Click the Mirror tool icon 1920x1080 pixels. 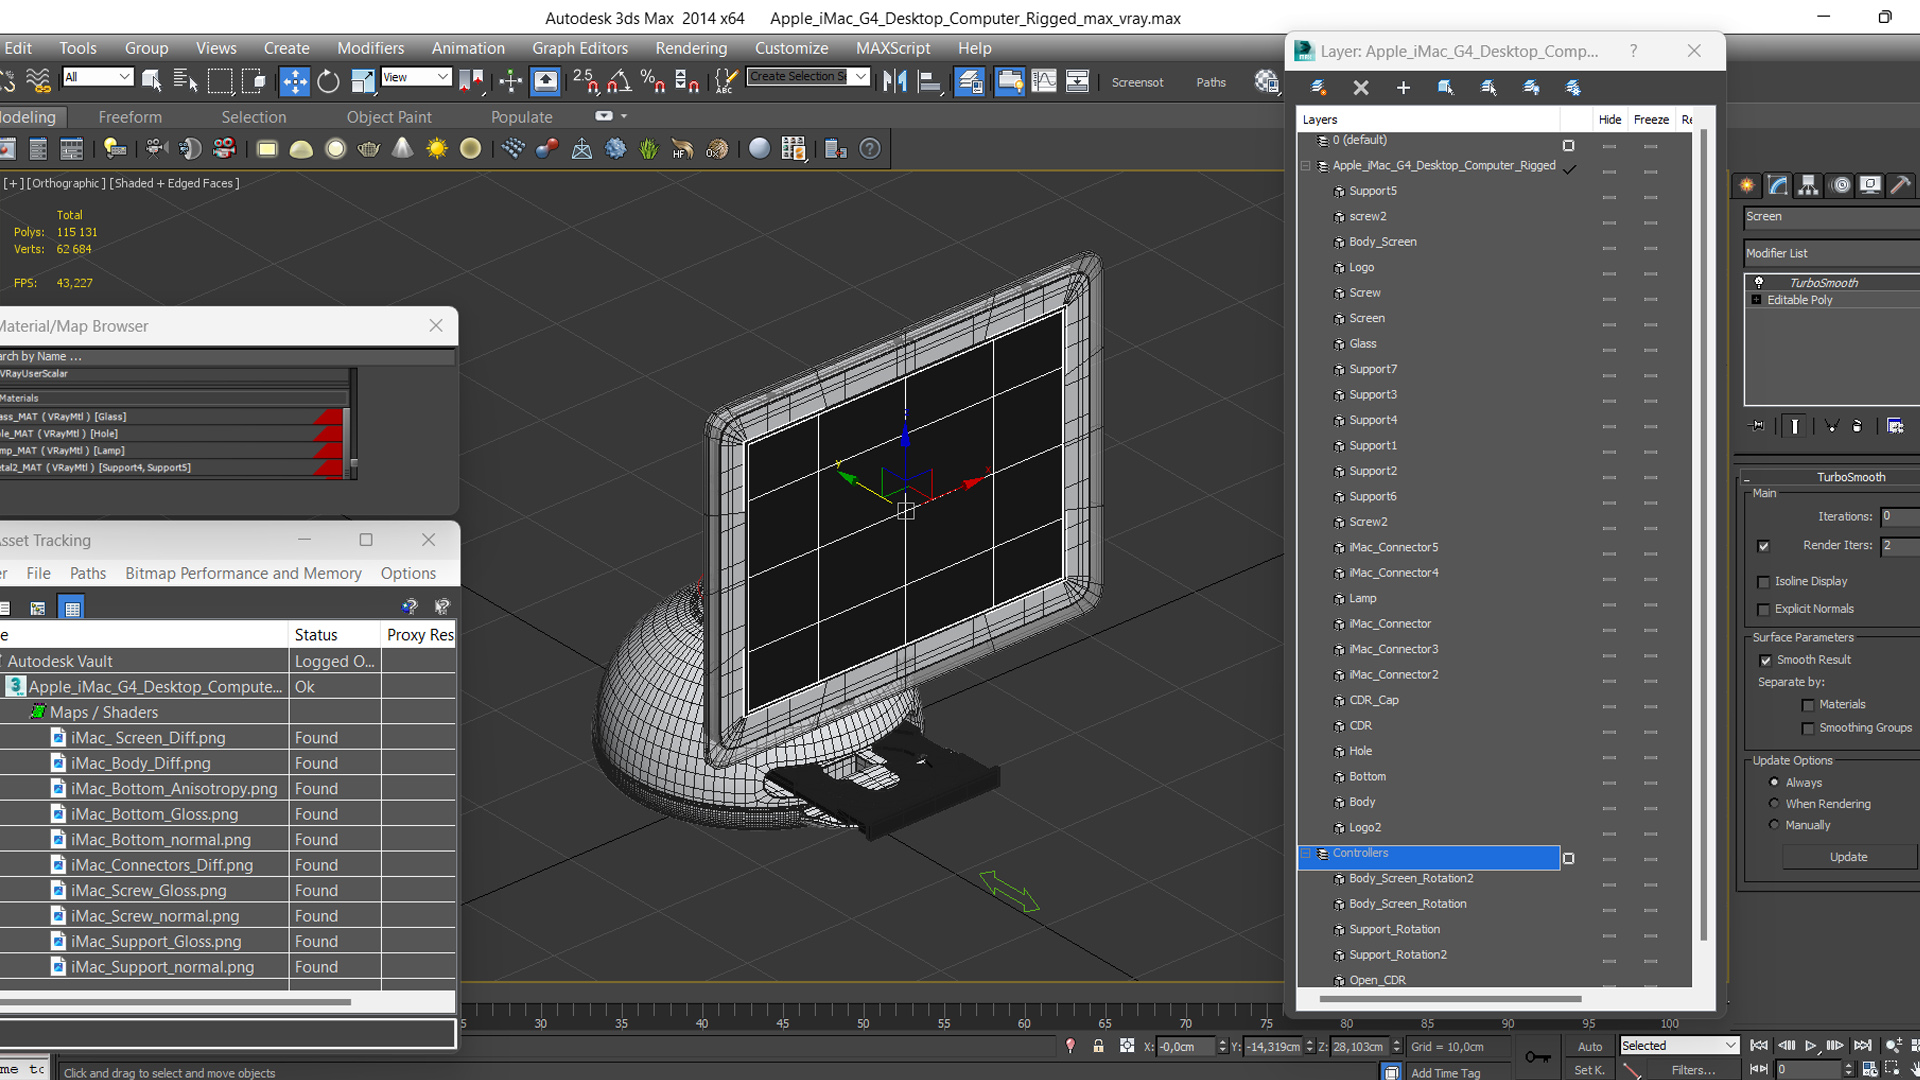895,82
